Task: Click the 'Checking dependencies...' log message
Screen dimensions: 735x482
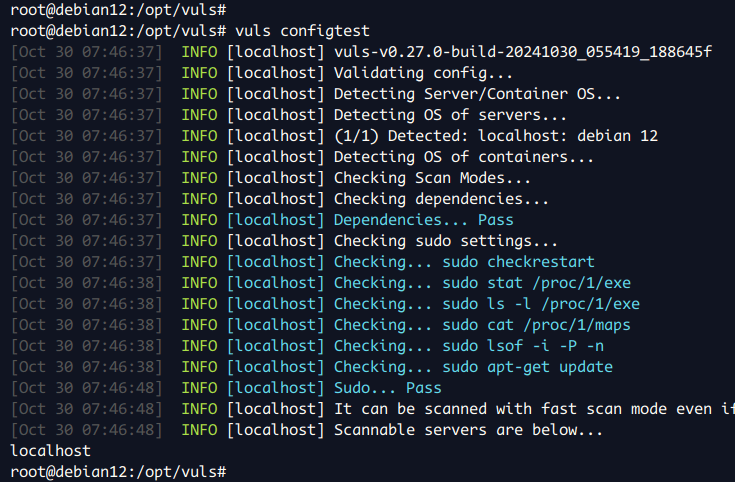Action: [441, 199]
